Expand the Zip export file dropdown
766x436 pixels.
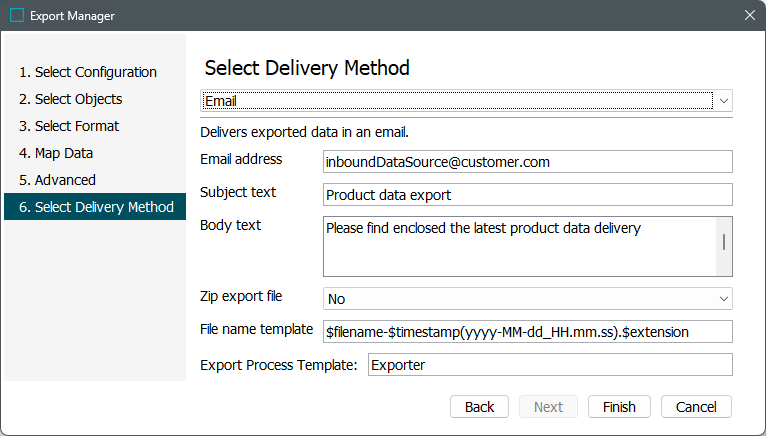(527, 299)
